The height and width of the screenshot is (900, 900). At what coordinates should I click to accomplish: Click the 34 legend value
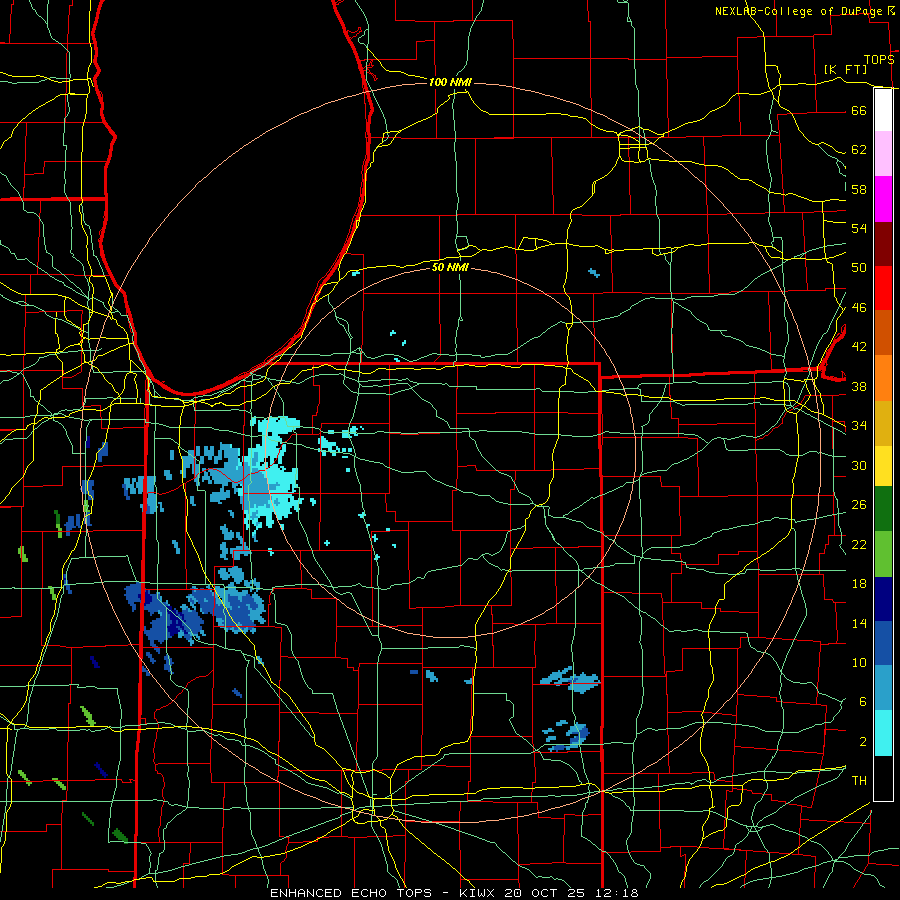(x=859, y=426)
